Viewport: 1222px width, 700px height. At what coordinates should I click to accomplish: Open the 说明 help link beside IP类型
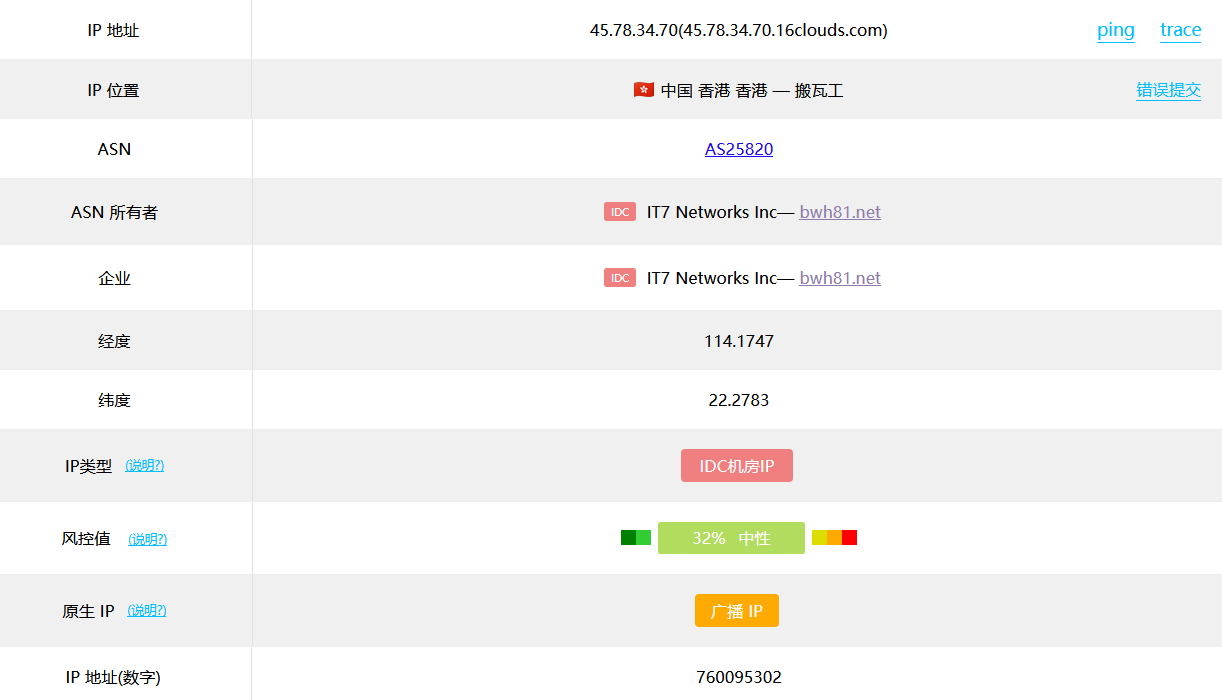pyautogui.click(x=144, y=466)
